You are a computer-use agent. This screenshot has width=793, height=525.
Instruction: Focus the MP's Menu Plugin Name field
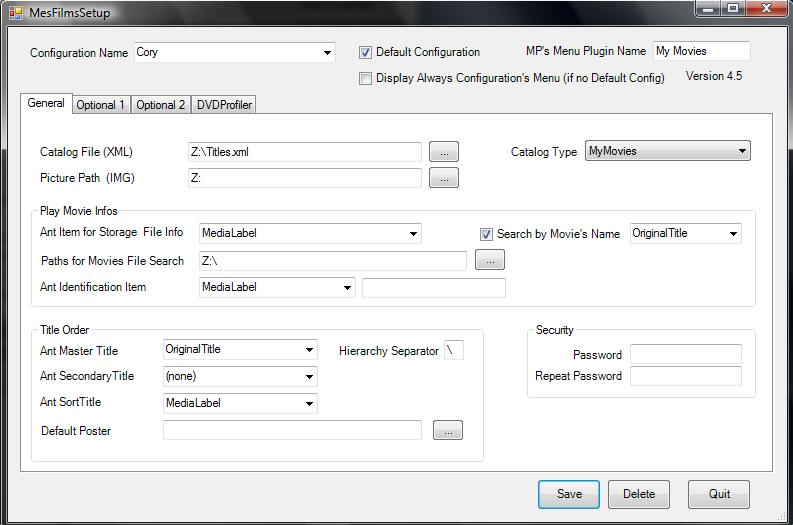click(x=700, y=51)
